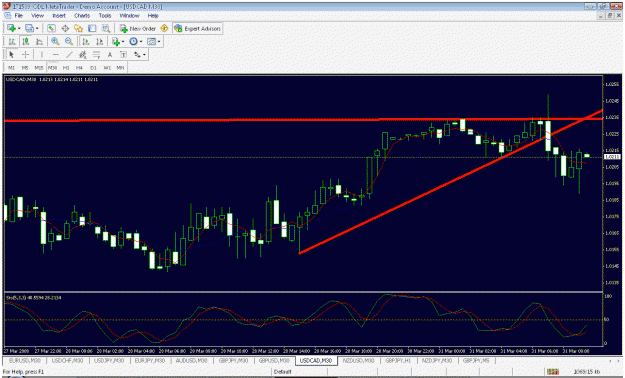
Task: Toggle the Expert Advisors button
Action: 198,28
